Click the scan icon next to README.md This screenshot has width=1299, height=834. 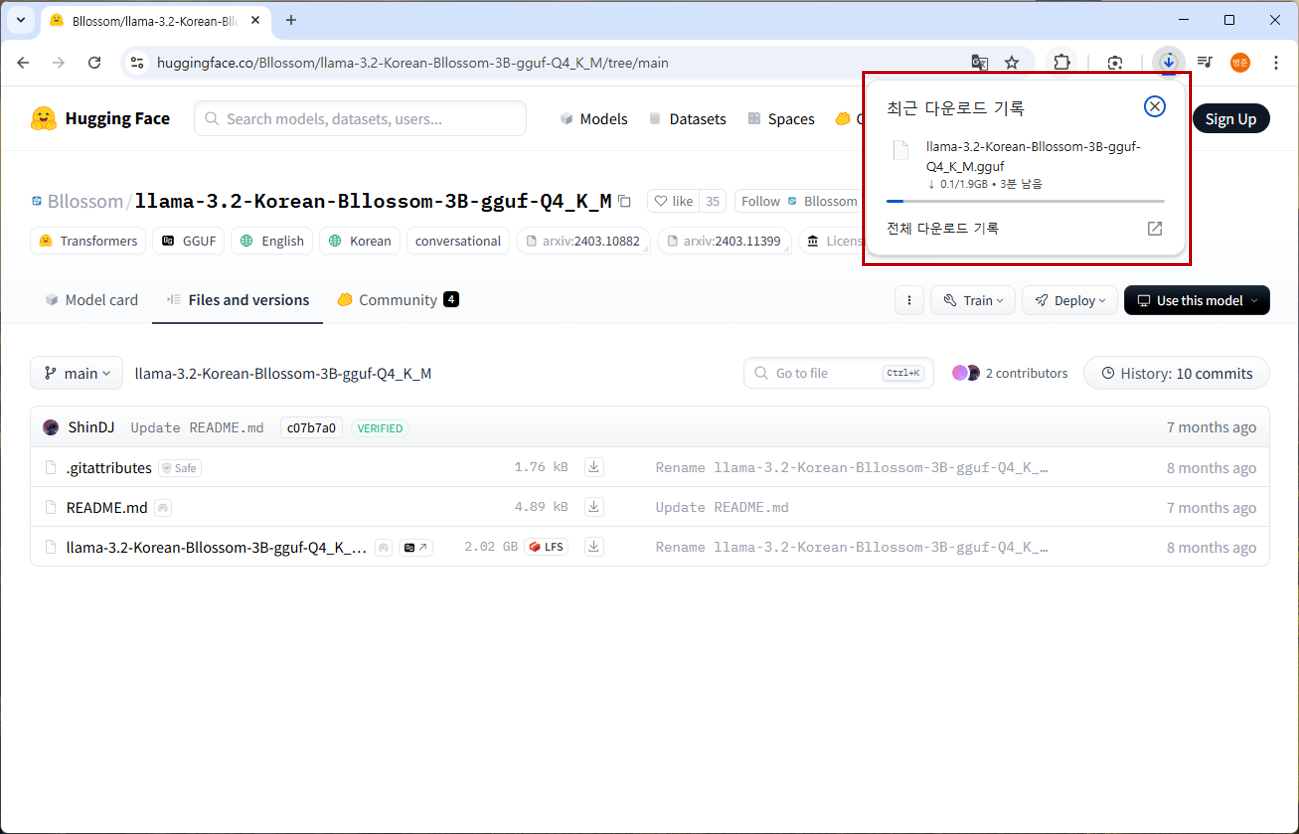point(163,508)
